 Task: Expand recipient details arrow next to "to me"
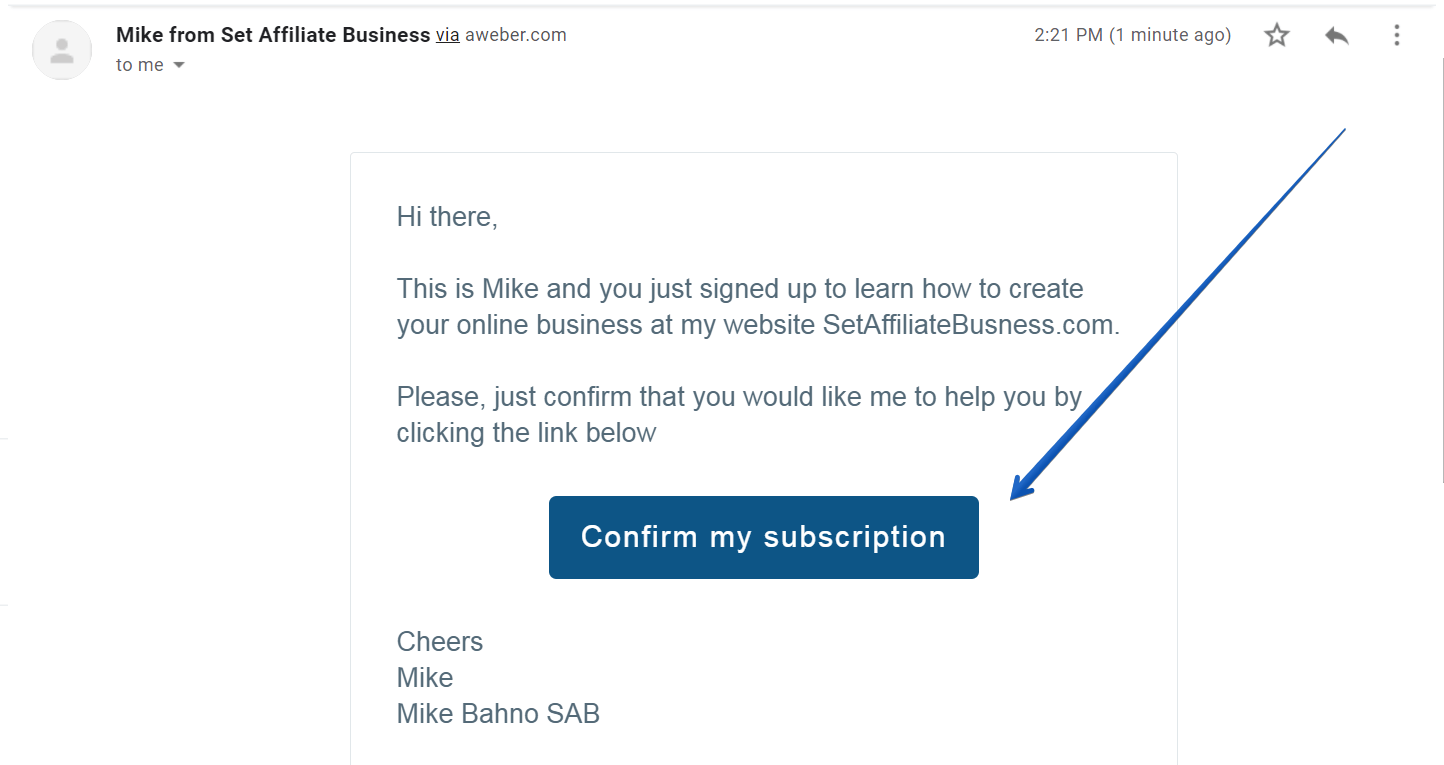point(179,65)
